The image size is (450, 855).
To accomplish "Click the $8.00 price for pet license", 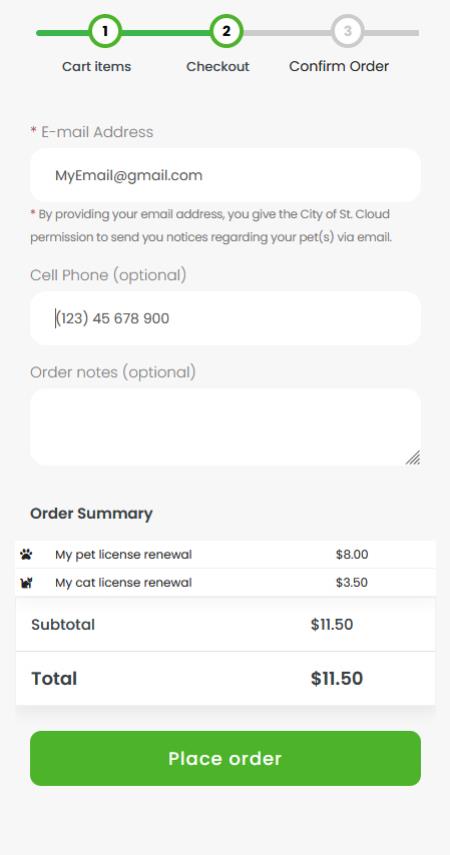I will coord(352,555).
